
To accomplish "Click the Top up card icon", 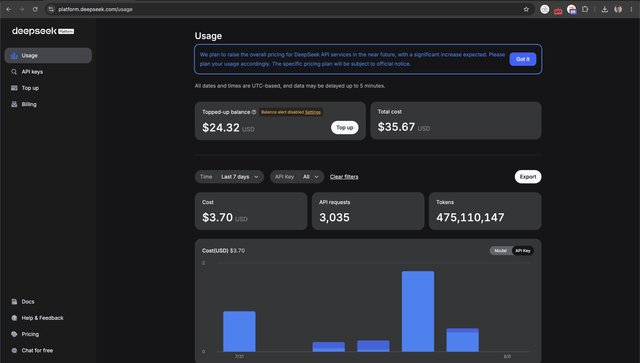I will (x=14, y=88).
